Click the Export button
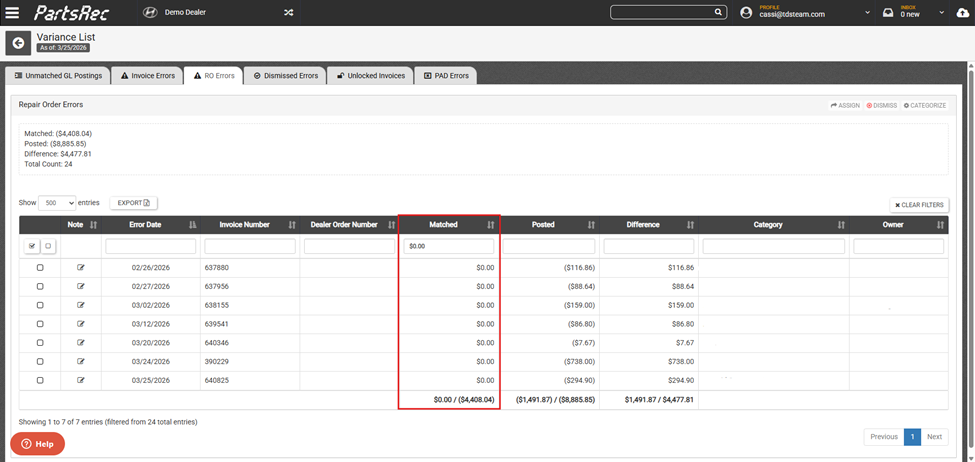Image resolution: width=975 pixels, height=462 pixels. [x=134, y=203]
